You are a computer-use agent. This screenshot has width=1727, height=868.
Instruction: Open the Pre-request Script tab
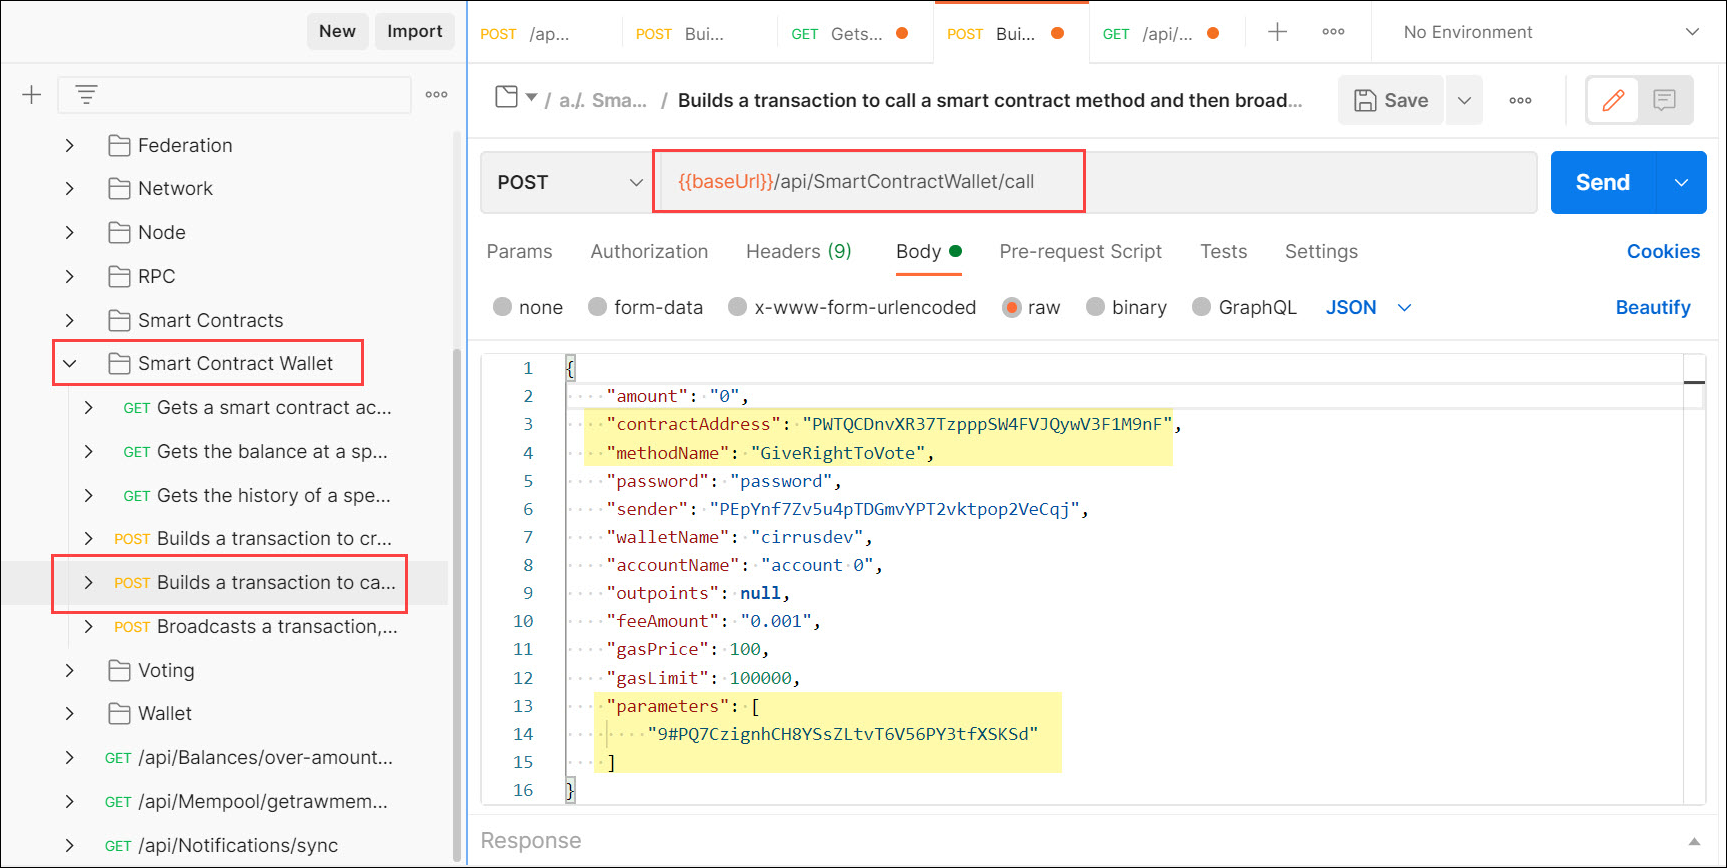pos(1080,251)
